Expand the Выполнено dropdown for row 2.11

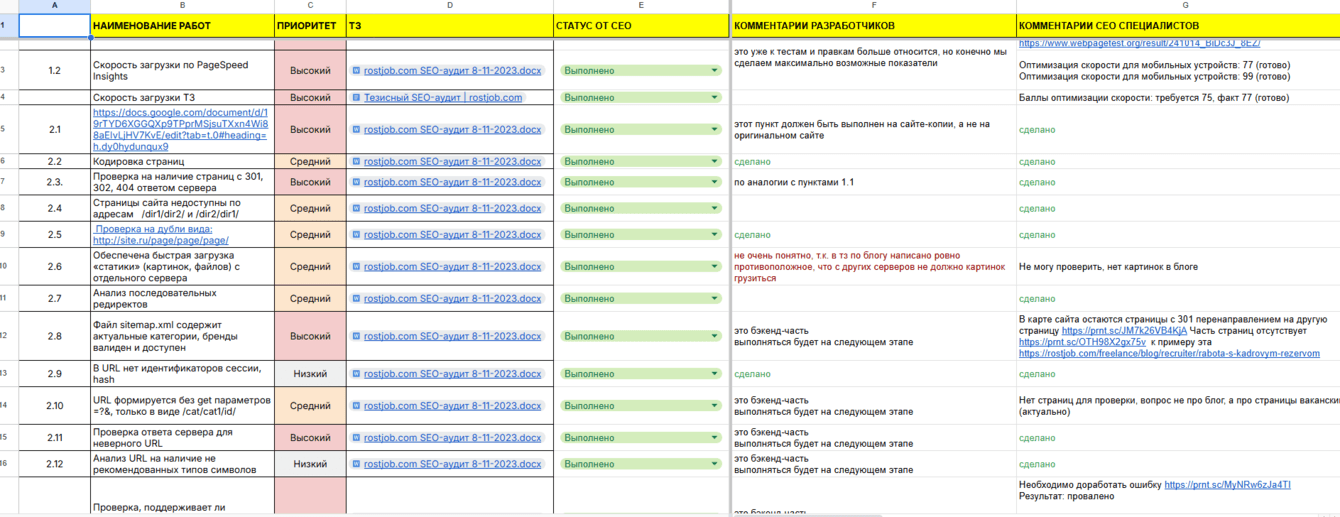point(715,438)
